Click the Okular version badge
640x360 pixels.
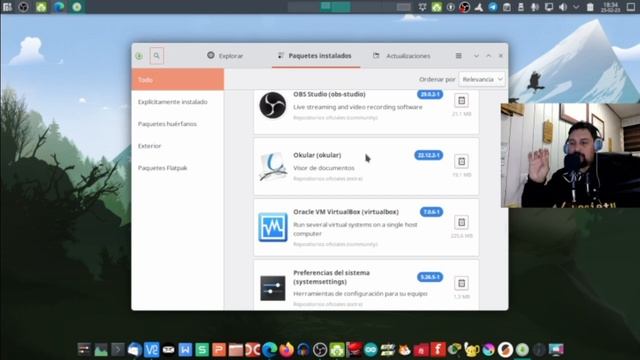pyautogui.click(x=429, y=155)
